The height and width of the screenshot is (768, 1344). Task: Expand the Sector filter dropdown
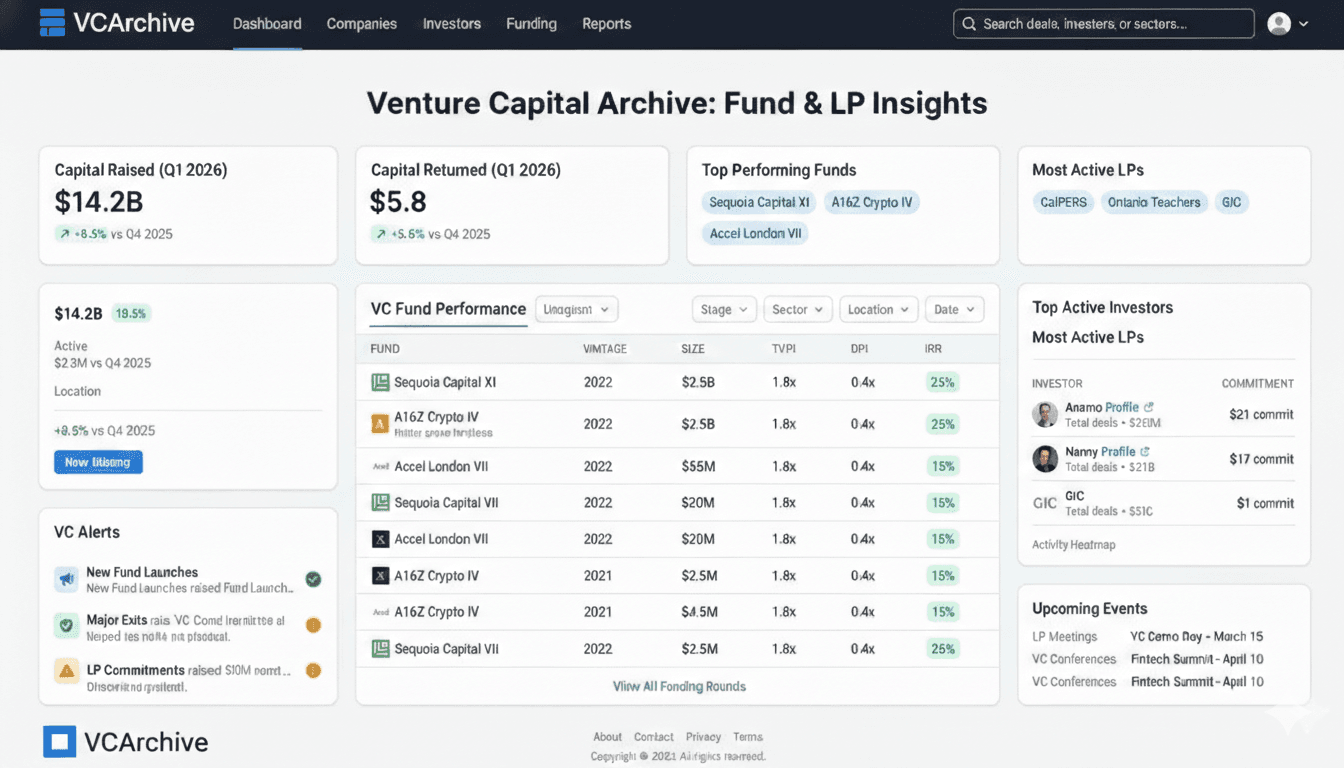(x=797, y=309)
